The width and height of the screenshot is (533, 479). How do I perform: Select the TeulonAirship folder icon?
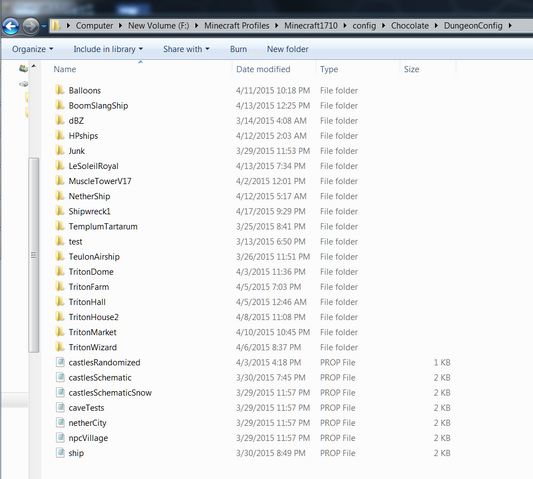[60, 256]
